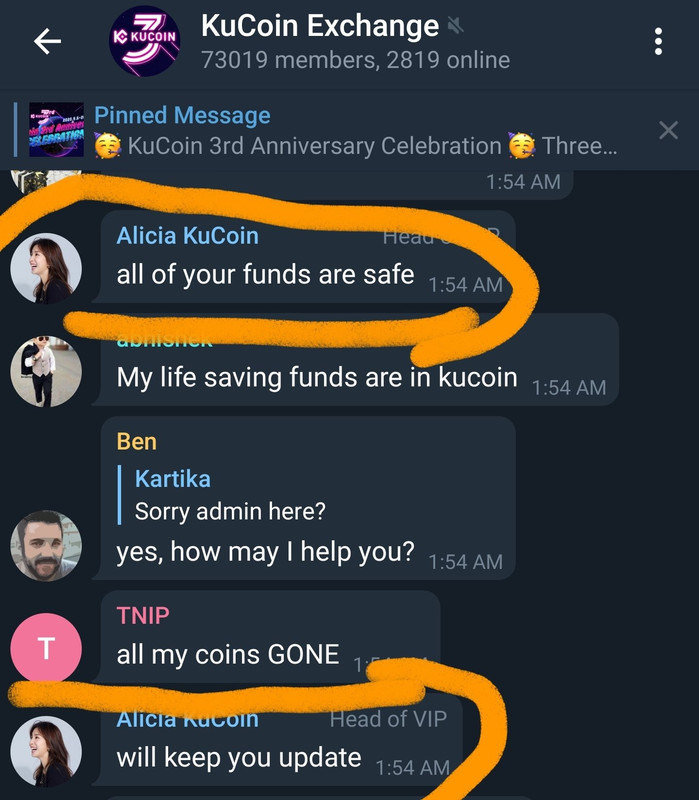Open KuCoin Exchange group title
Screen dimensions: 699x800
pyautogui.click(x=320, y=26)
